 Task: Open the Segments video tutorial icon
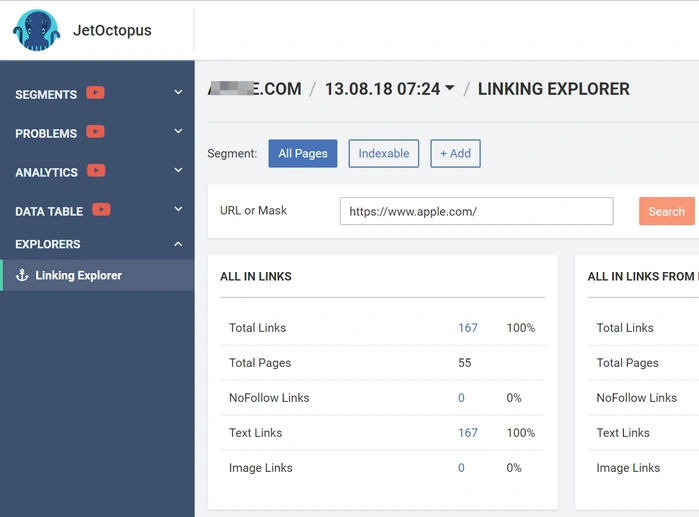pos(95,93)
